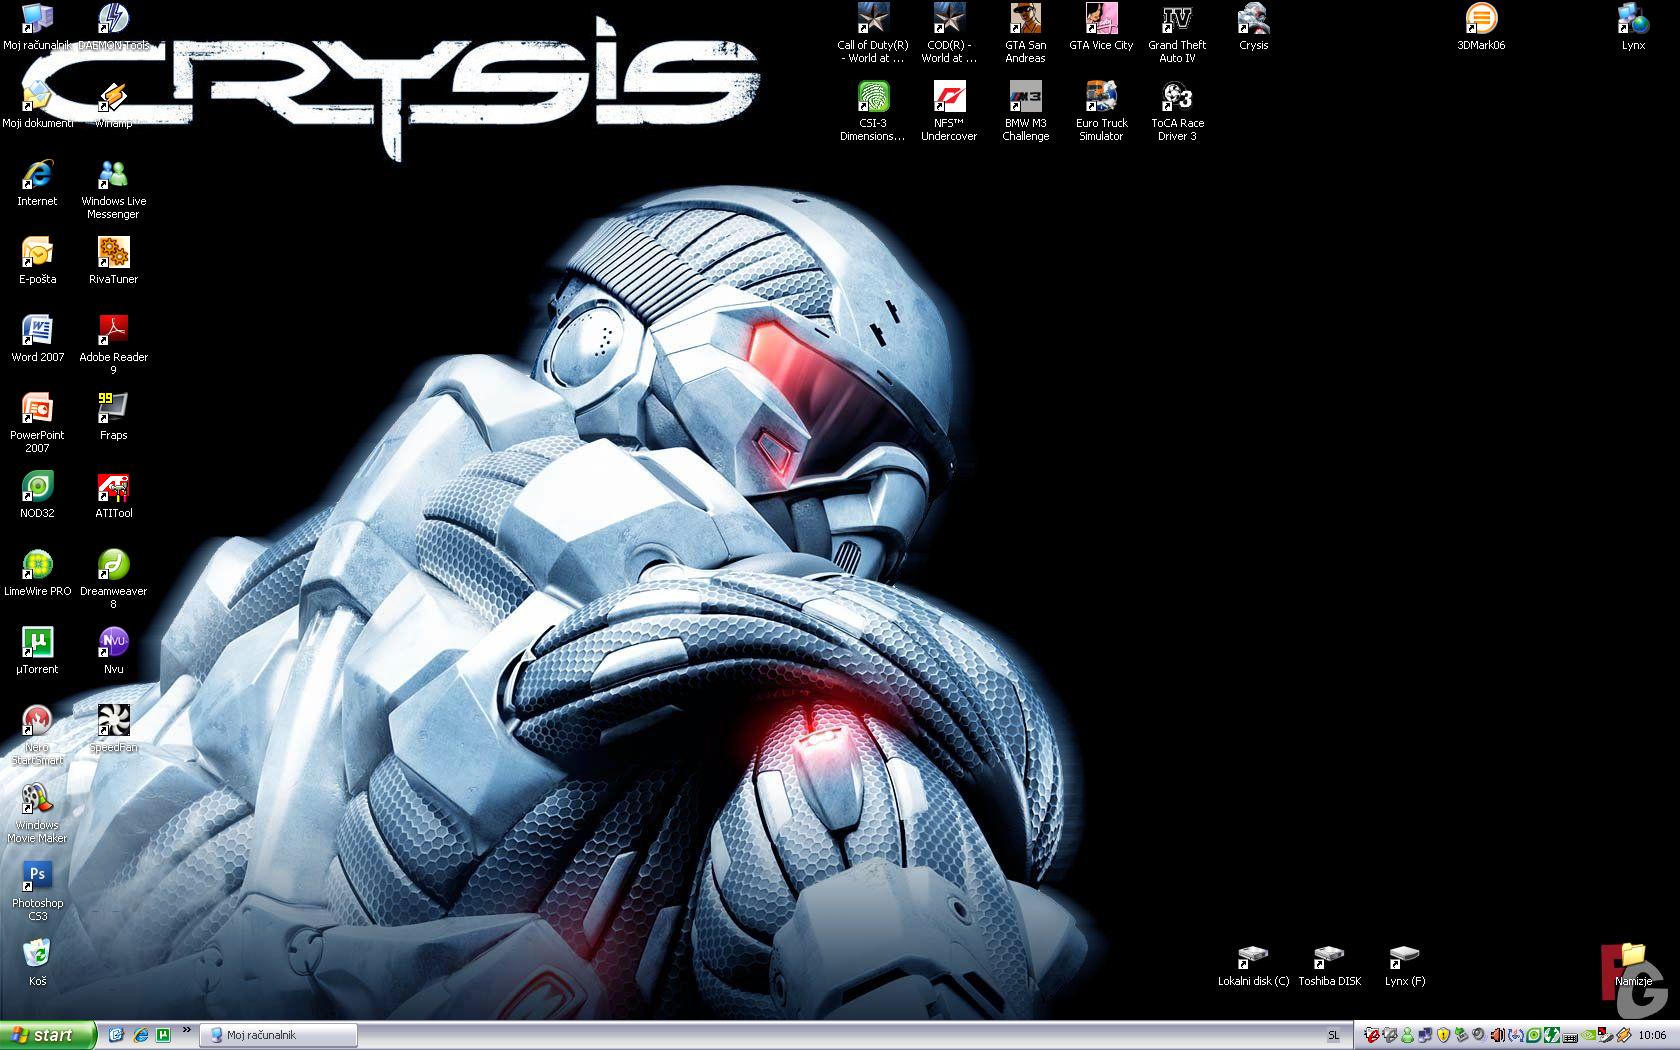Launch DAEMON Tools from the desktop

coord(113,27)
